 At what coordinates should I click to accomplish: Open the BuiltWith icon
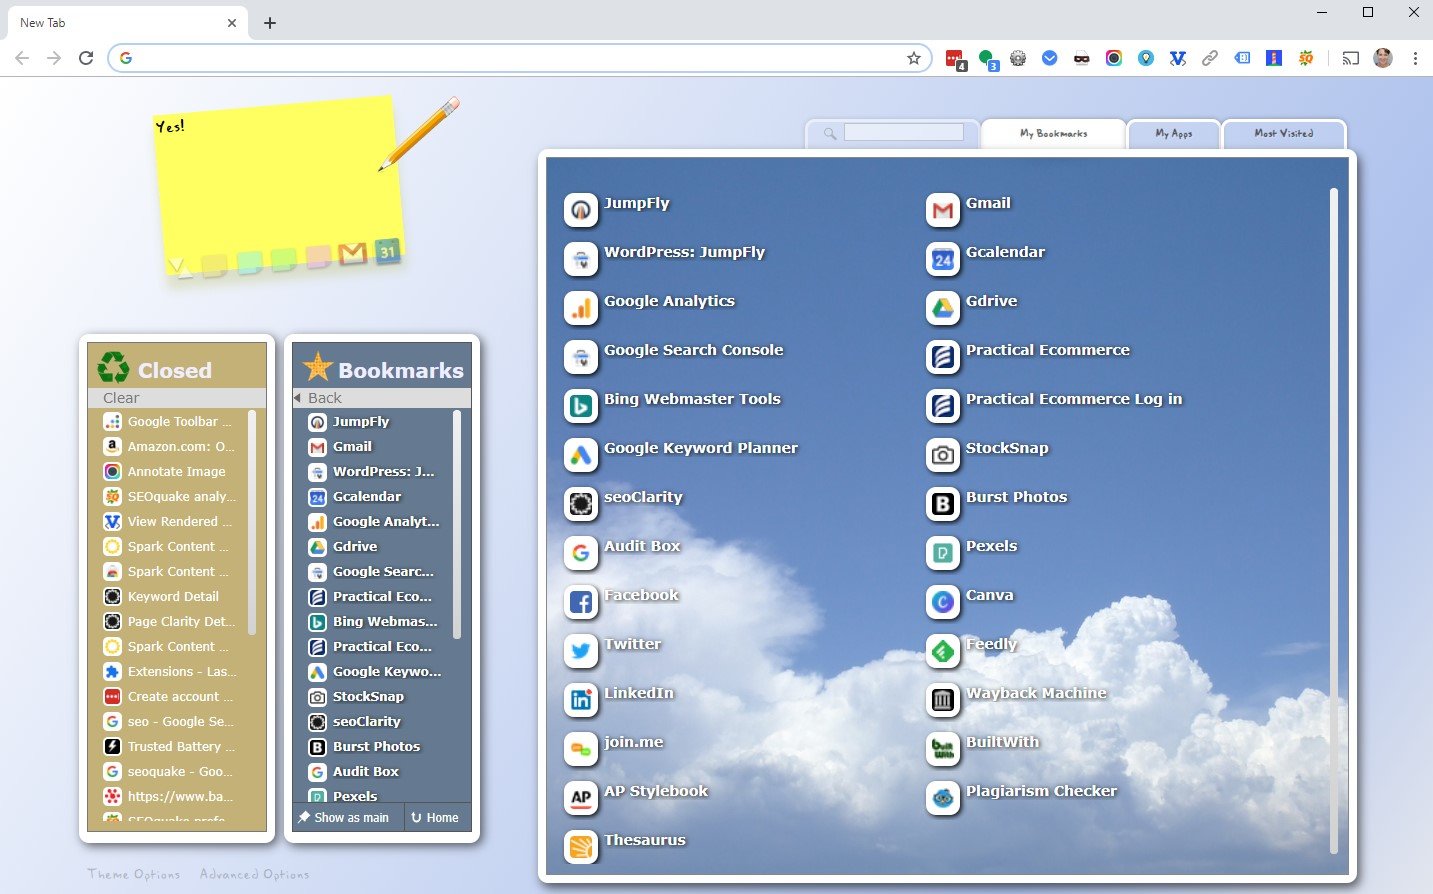coord(943,749)
